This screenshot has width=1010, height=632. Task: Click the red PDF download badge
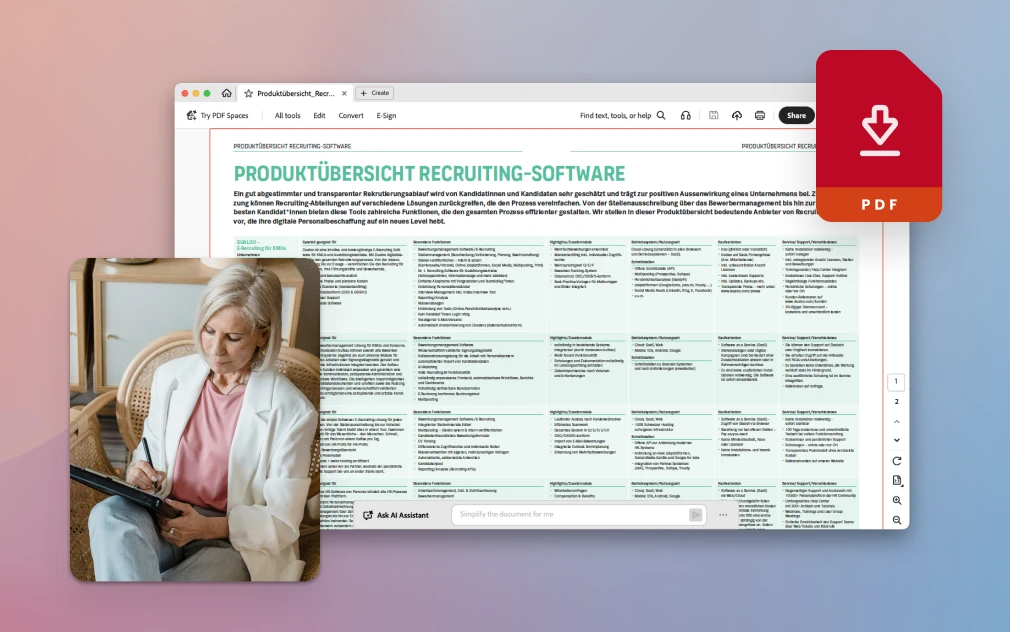click(x=879, y=136)
